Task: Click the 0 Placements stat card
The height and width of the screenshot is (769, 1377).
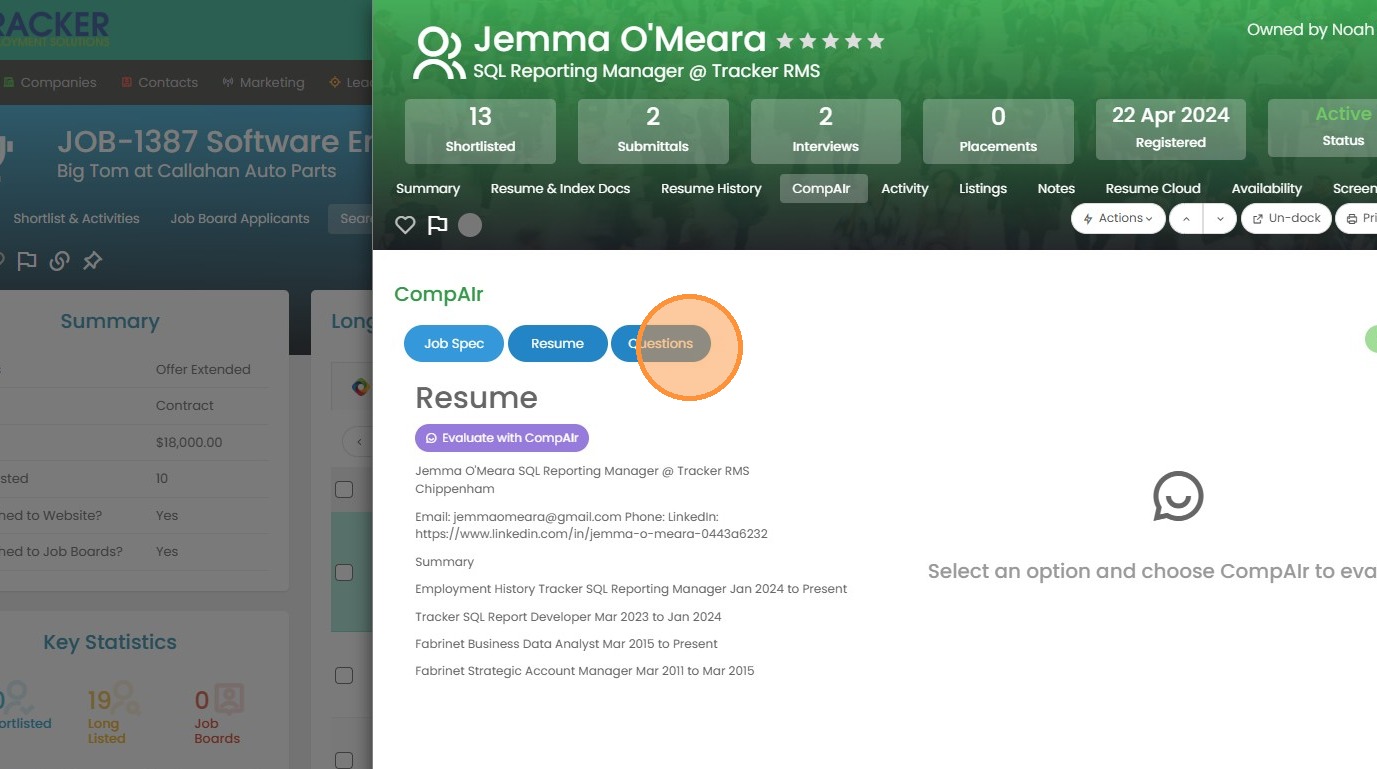Action: tap(998, 130)
